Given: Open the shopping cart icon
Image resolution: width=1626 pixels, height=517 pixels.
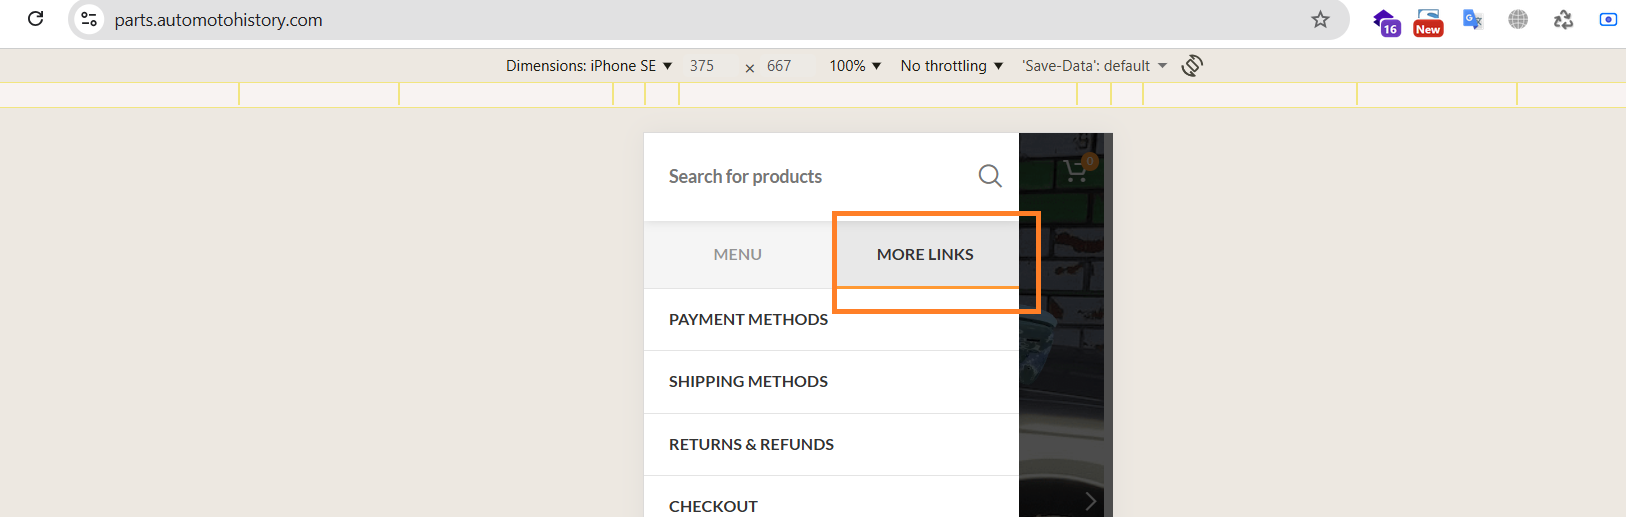Looking at the screenshot, I should coord(1077,170).
